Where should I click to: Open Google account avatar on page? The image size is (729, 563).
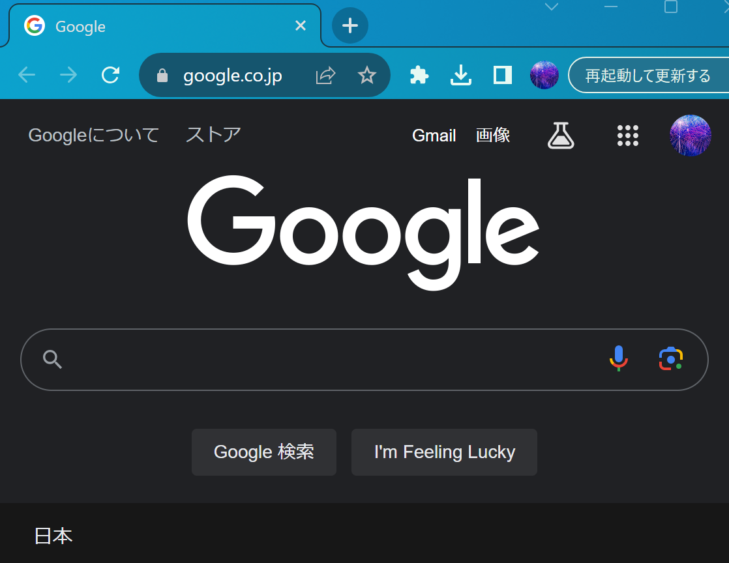690,135
